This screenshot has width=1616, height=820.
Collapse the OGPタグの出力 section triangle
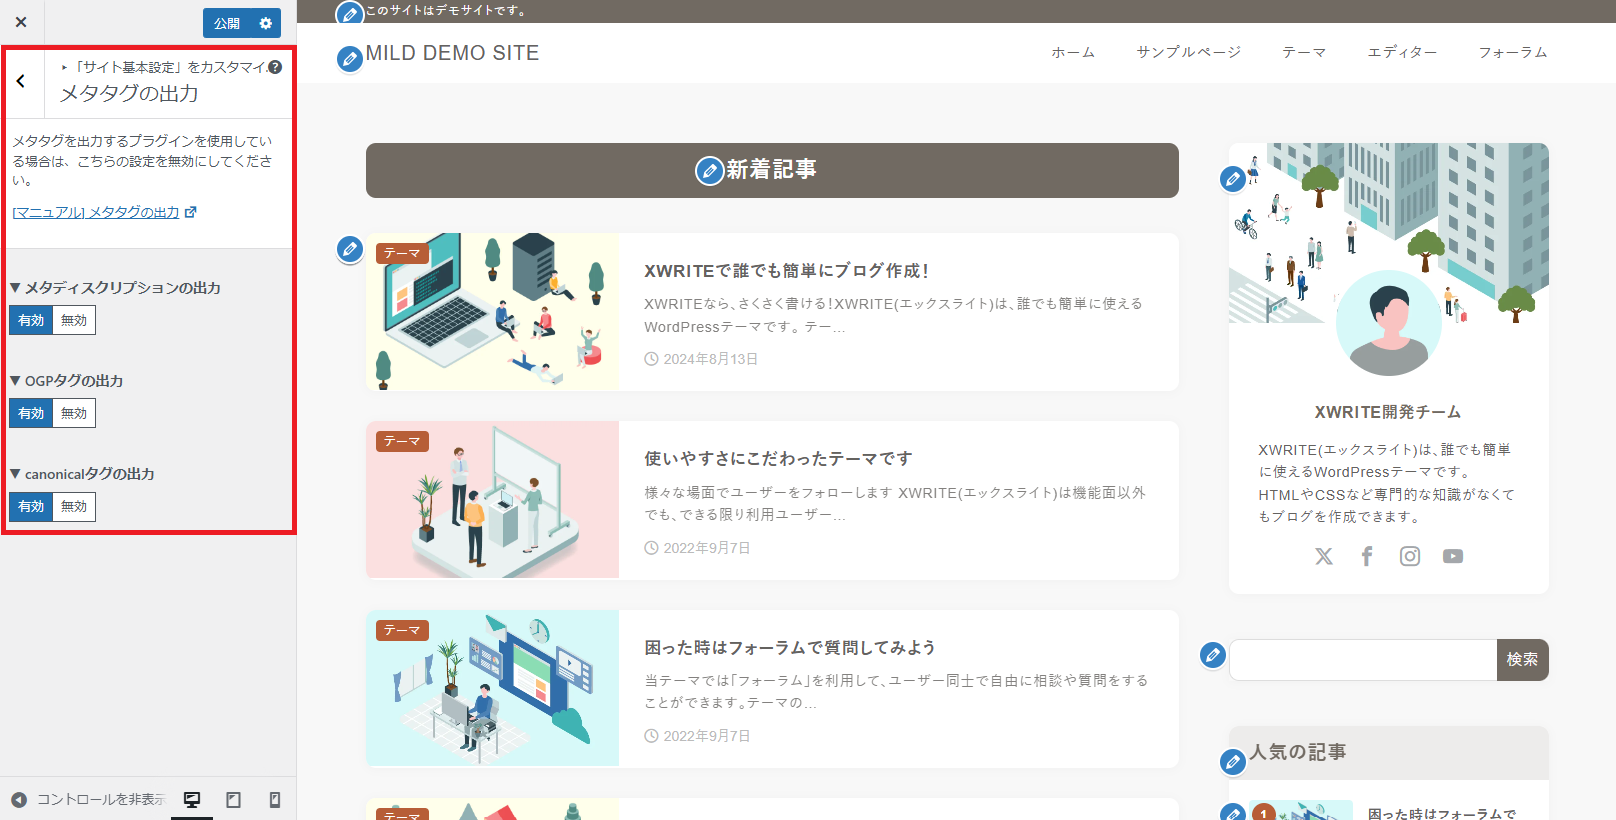coord(16,381)
